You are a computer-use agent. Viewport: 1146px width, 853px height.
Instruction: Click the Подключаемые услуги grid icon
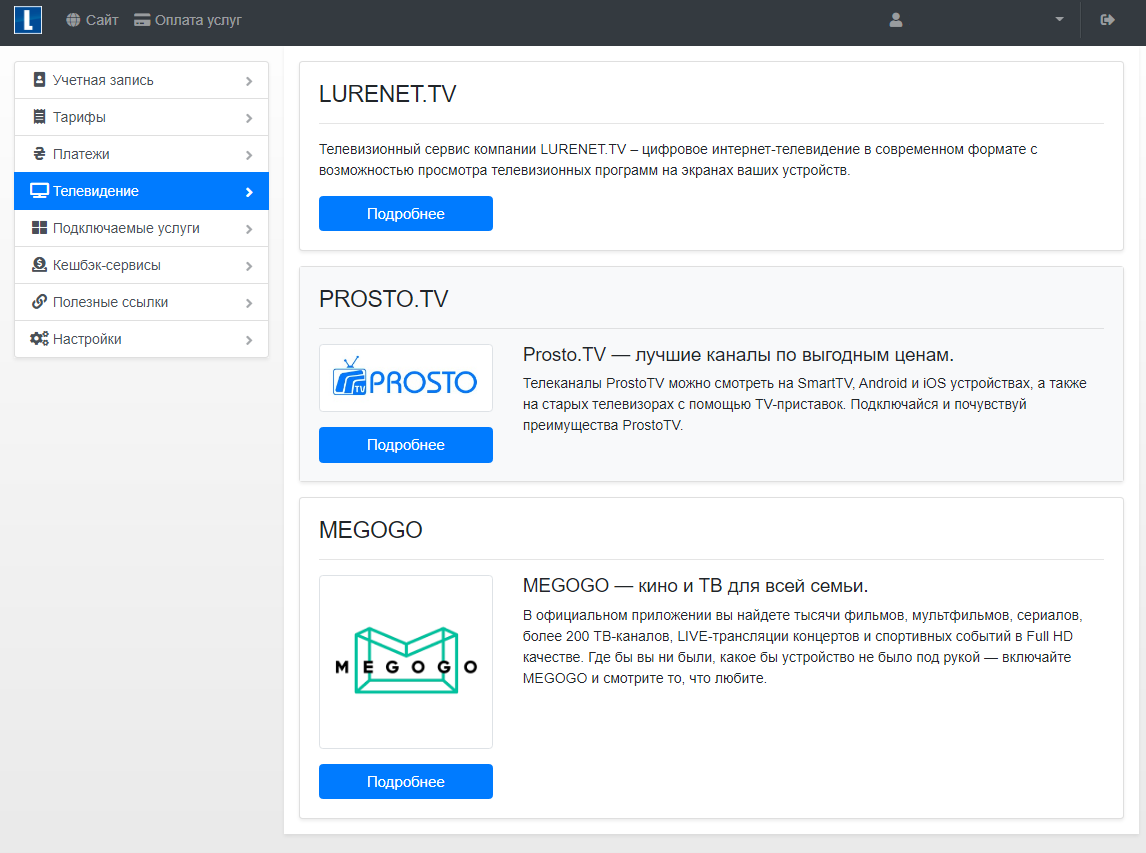coord(39,228)
